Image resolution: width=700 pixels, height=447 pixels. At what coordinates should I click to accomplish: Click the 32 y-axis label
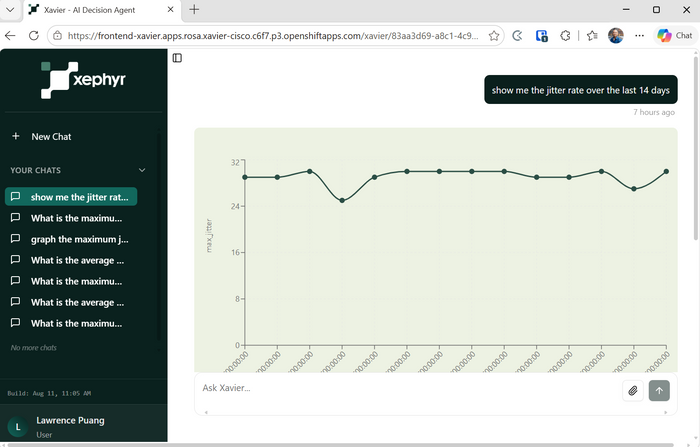[x=235, y=163]
